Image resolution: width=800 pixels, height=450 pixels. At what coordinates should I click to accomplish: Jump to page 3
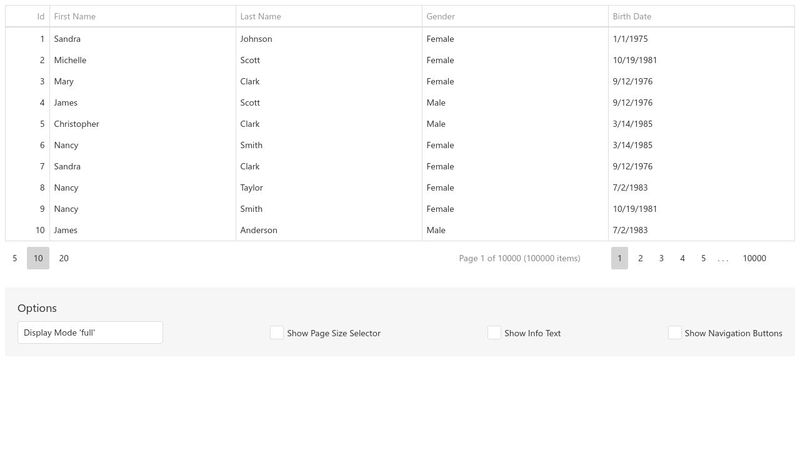pos(661,258)
